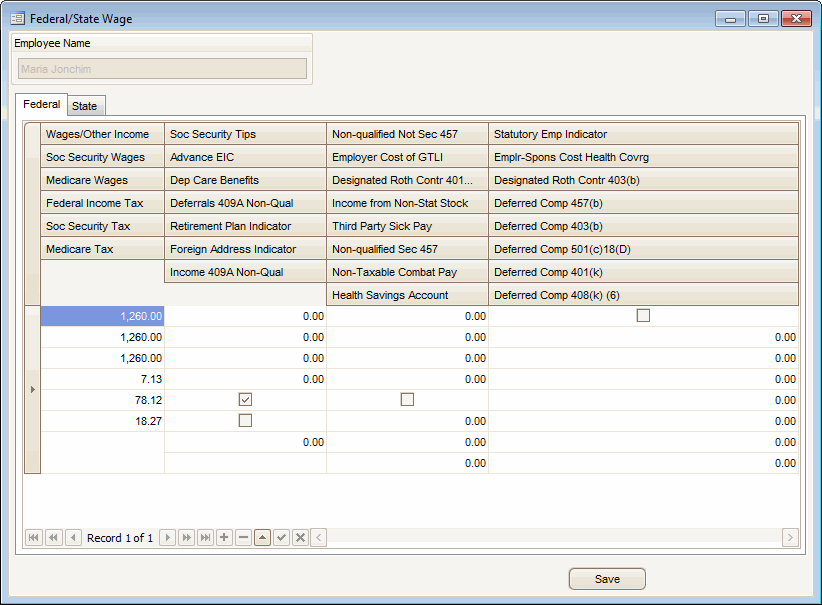Viewport: 822px width, 605px height.
Task: Add a new record with plus icon
Action: click(224, 538)
